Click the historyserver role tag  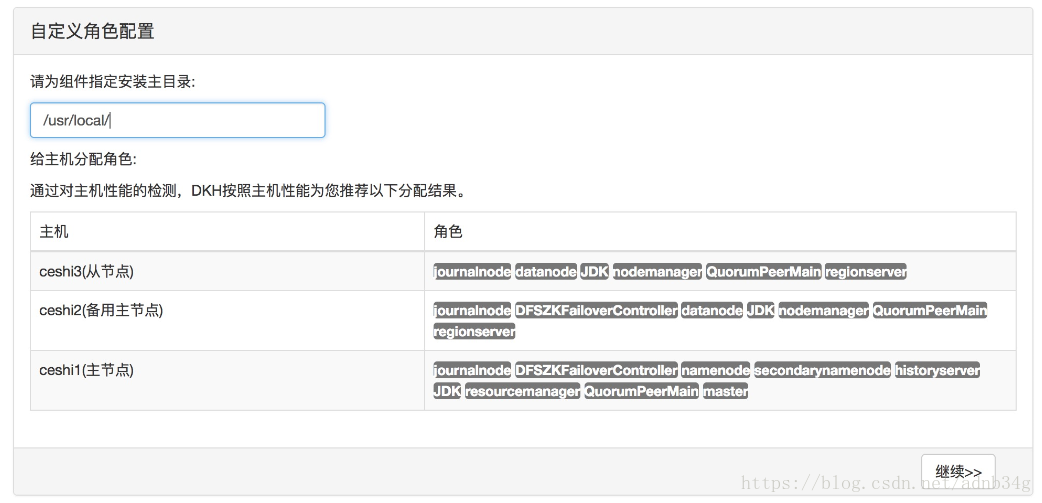pyautogui.click(x=937, y=370)
